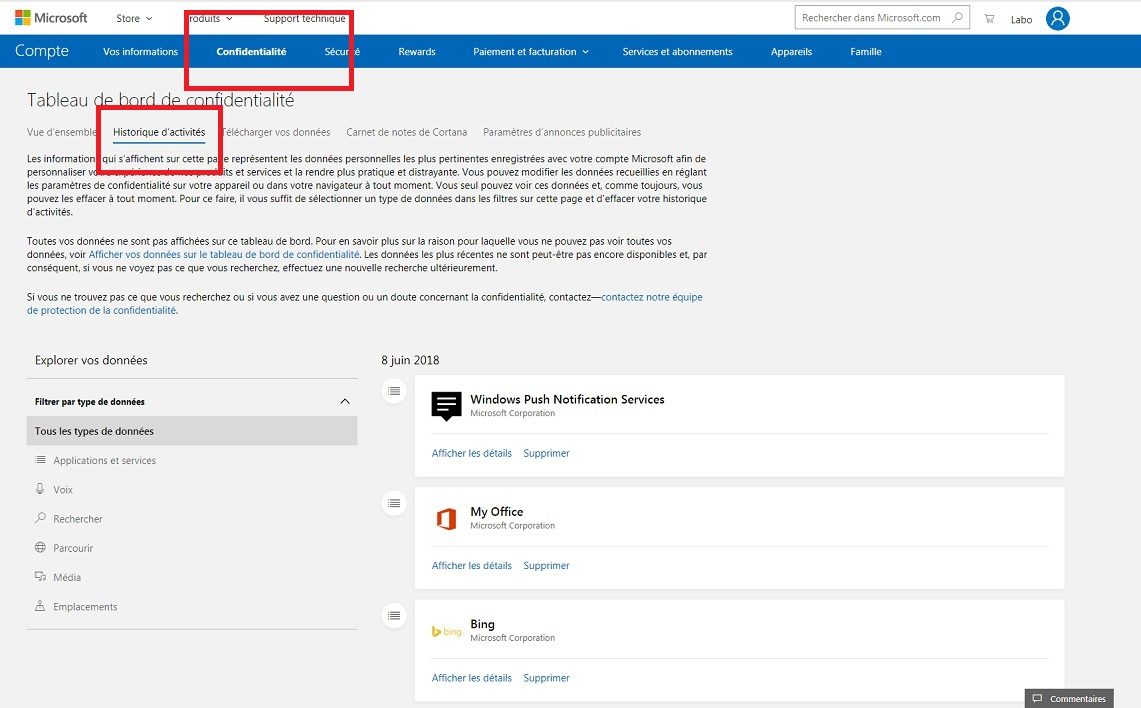Image resolution: width=1141 pixels, height=708 pixels.
Task: Open Paramètres d'annonces publicitaires tab
Action: tap(562, 132)
